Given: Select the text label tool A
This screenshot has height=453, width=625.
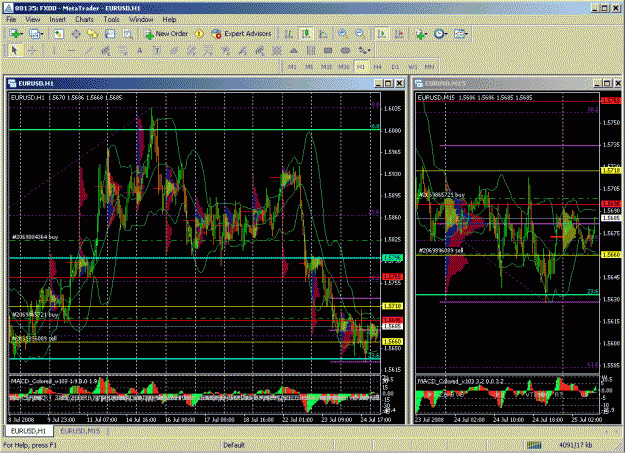Looking at the screenshot, I should tap(140, 50).
